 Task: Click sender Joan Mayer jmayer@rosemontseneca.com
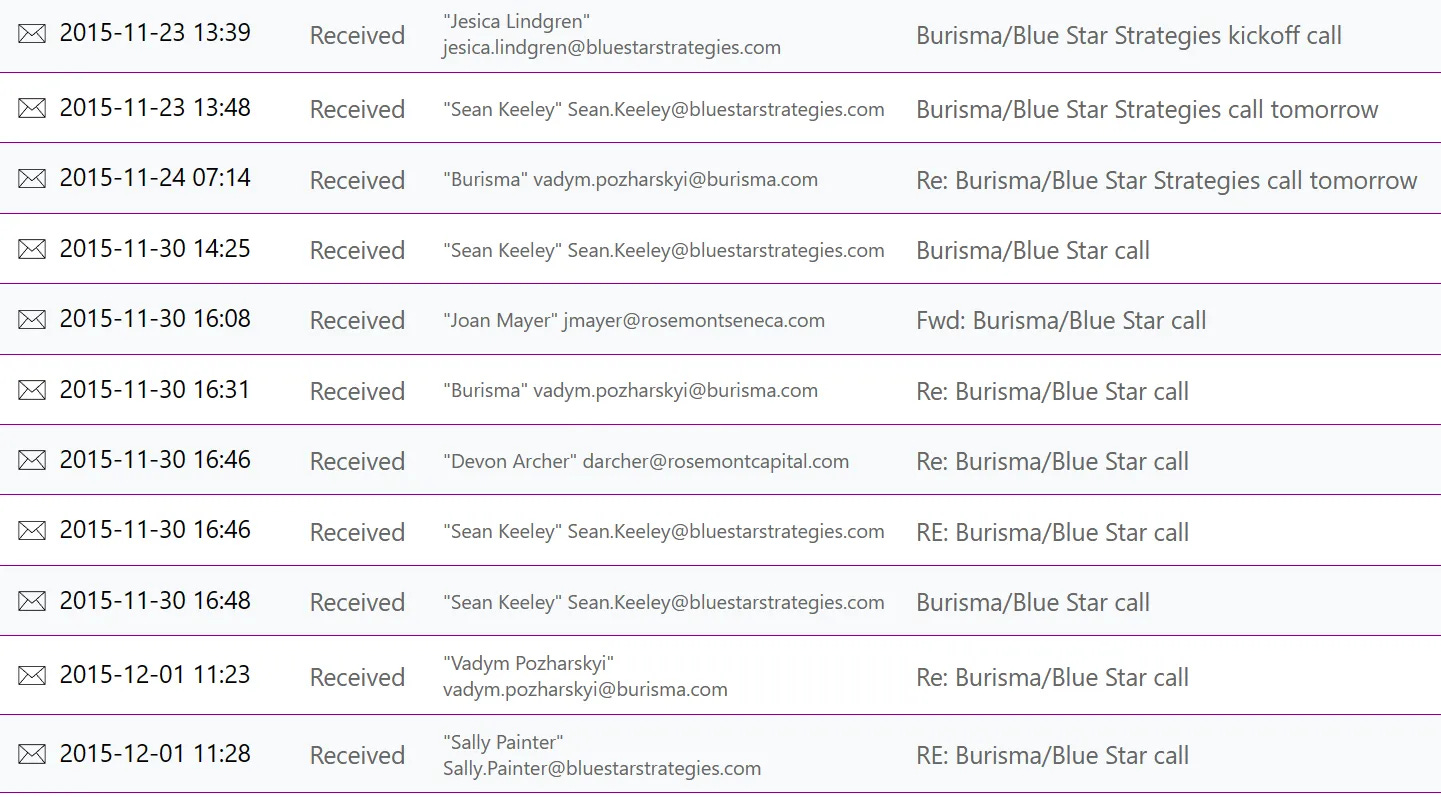[x=634, y=321]
